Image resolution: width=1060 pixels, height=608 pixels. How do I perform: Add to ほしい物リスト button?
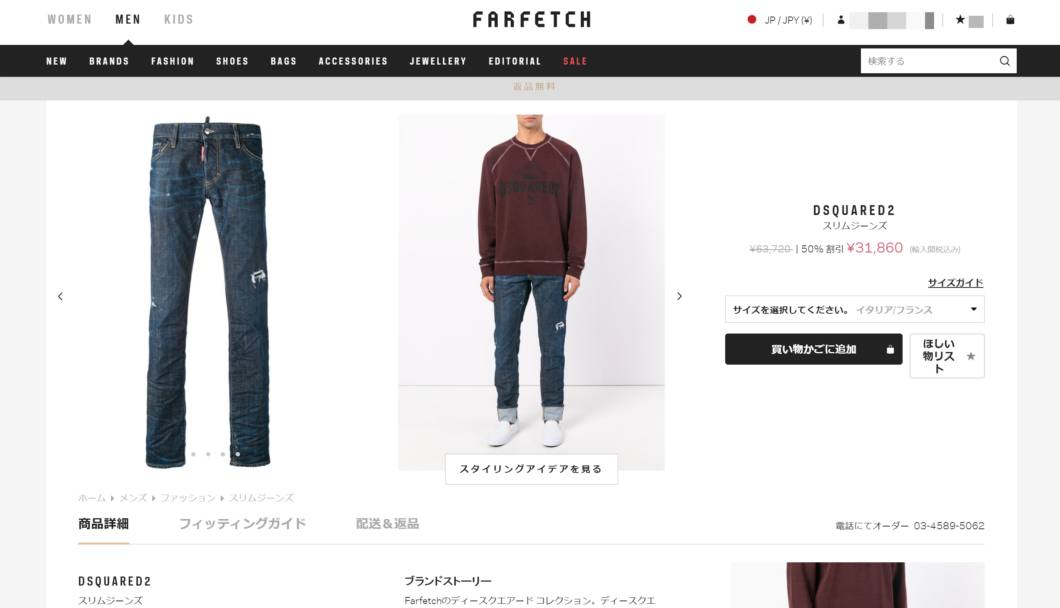coord(946,356)
